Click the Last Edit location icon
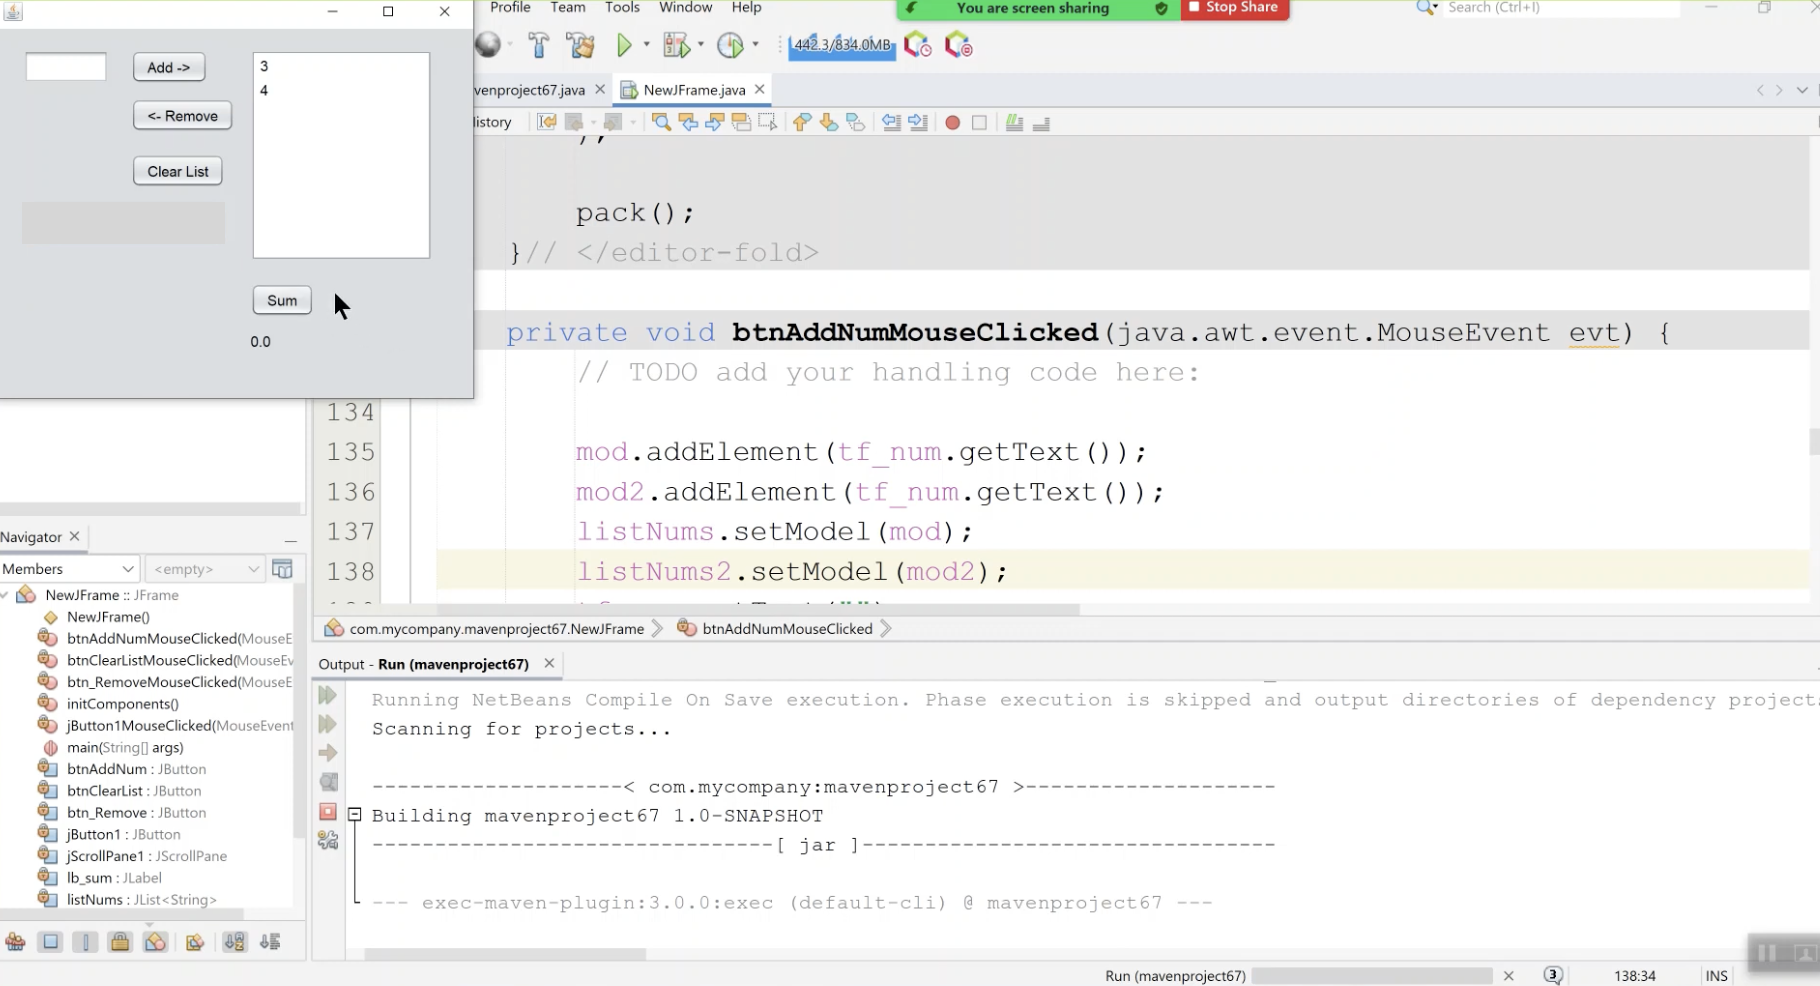This screenshot has width=1820, height=986. (547, 122)
